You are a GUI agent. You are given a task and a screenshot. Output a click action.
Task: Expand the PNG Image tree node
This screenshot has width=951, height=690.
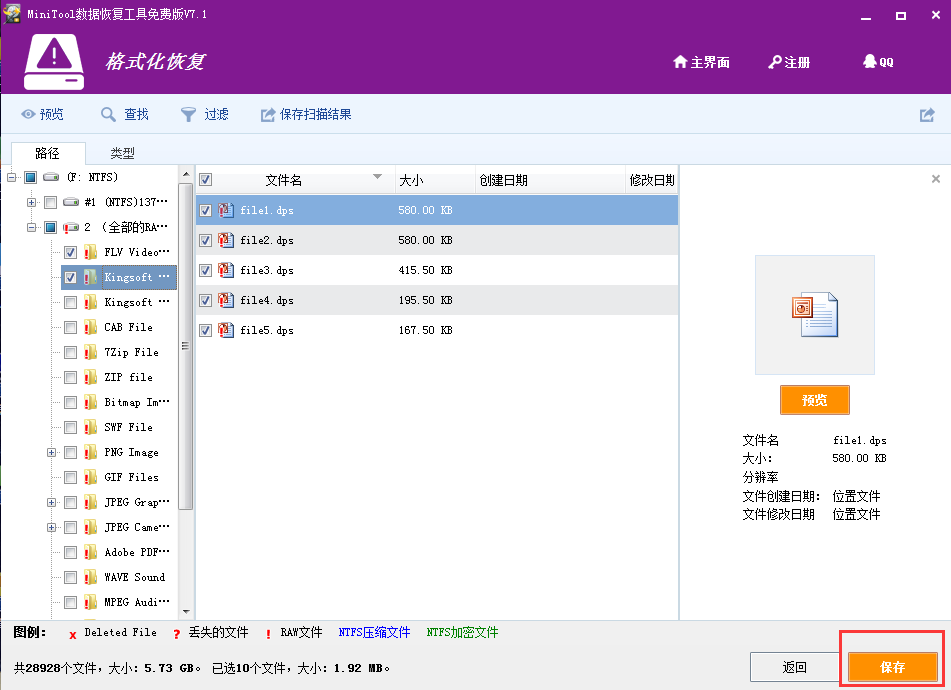[51, 452]
